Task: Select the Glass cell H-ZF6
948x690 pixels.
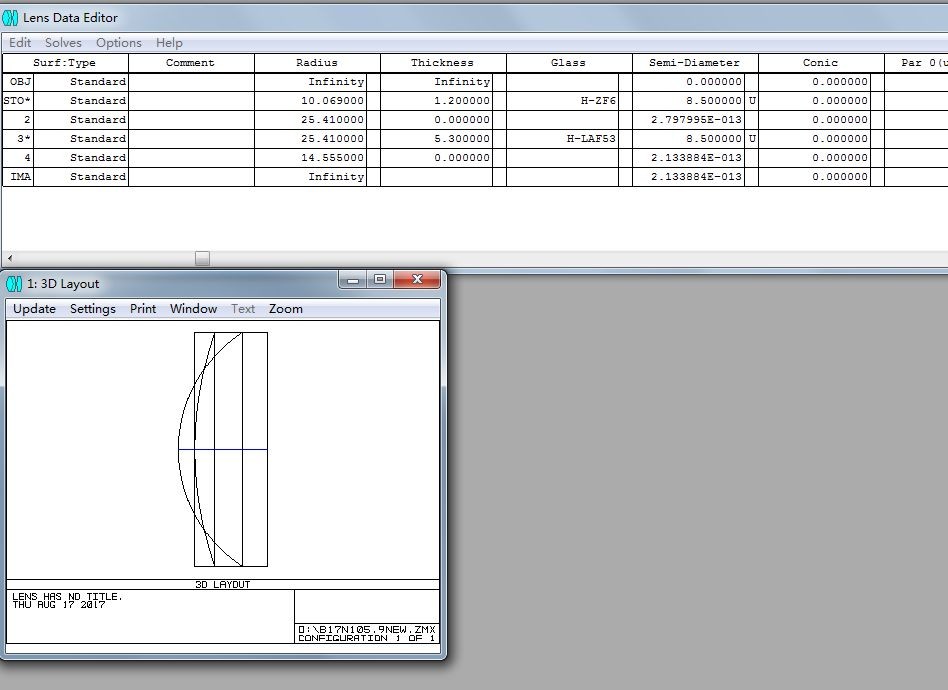Action: tap(562, 101)
